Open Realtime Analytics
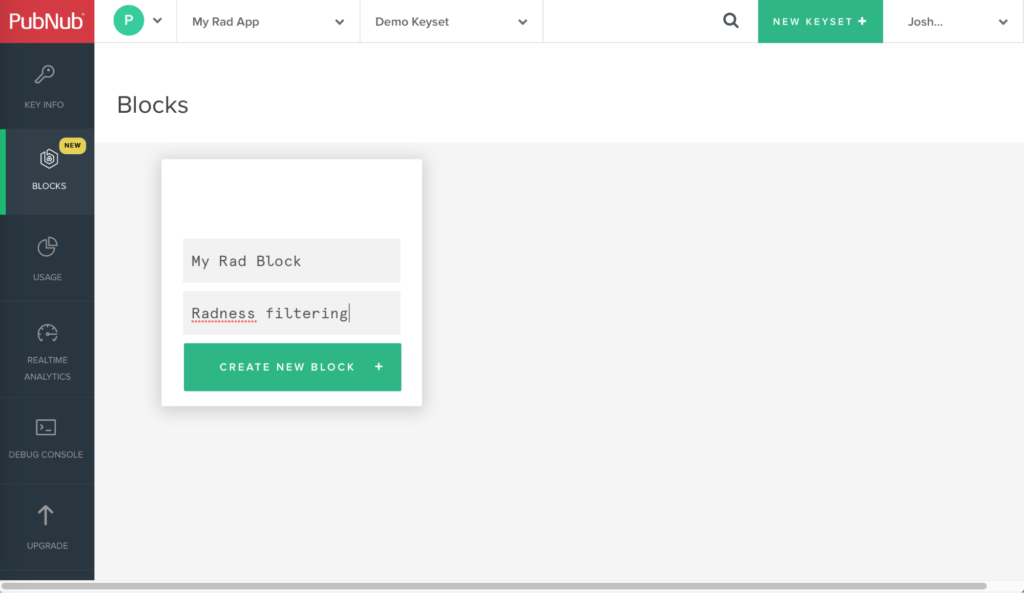1024x593 pixels. point(47,348)
